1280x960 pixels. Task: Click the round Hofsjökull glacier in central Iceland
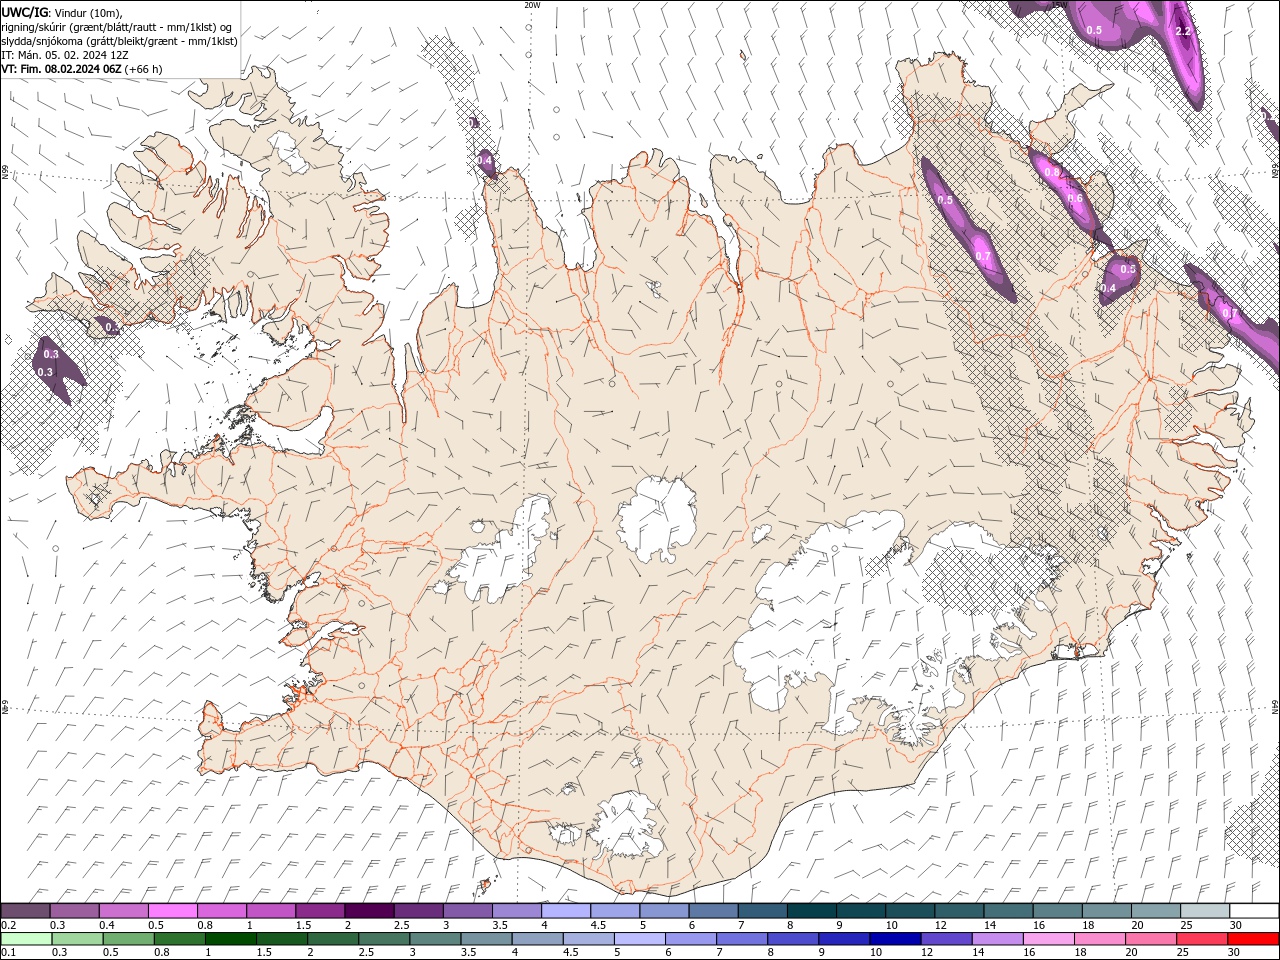(x=657, y=518)
